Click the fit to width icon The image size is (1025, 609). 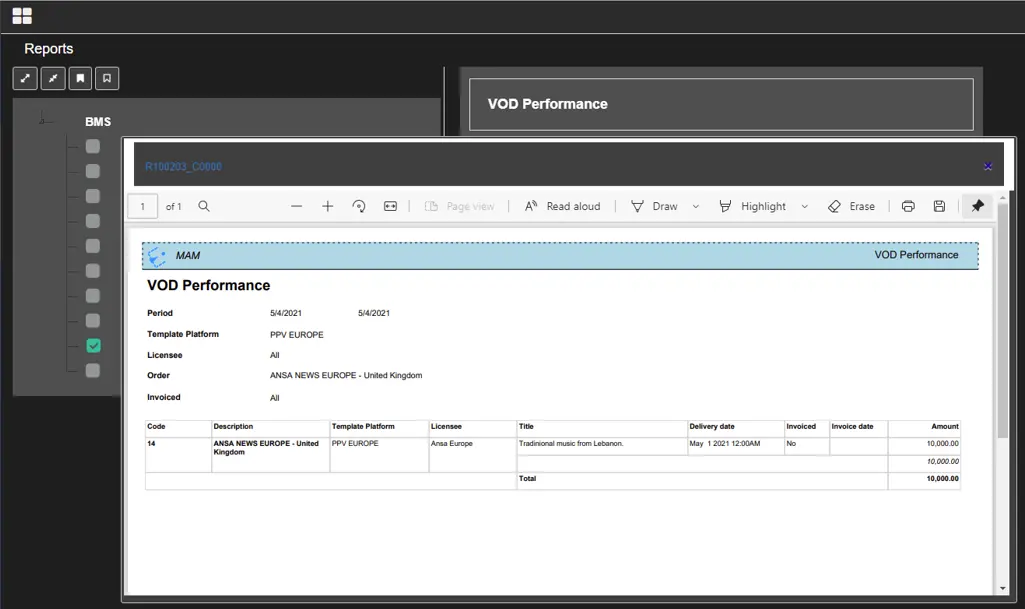pyautogui.click(x=390, y=206)
